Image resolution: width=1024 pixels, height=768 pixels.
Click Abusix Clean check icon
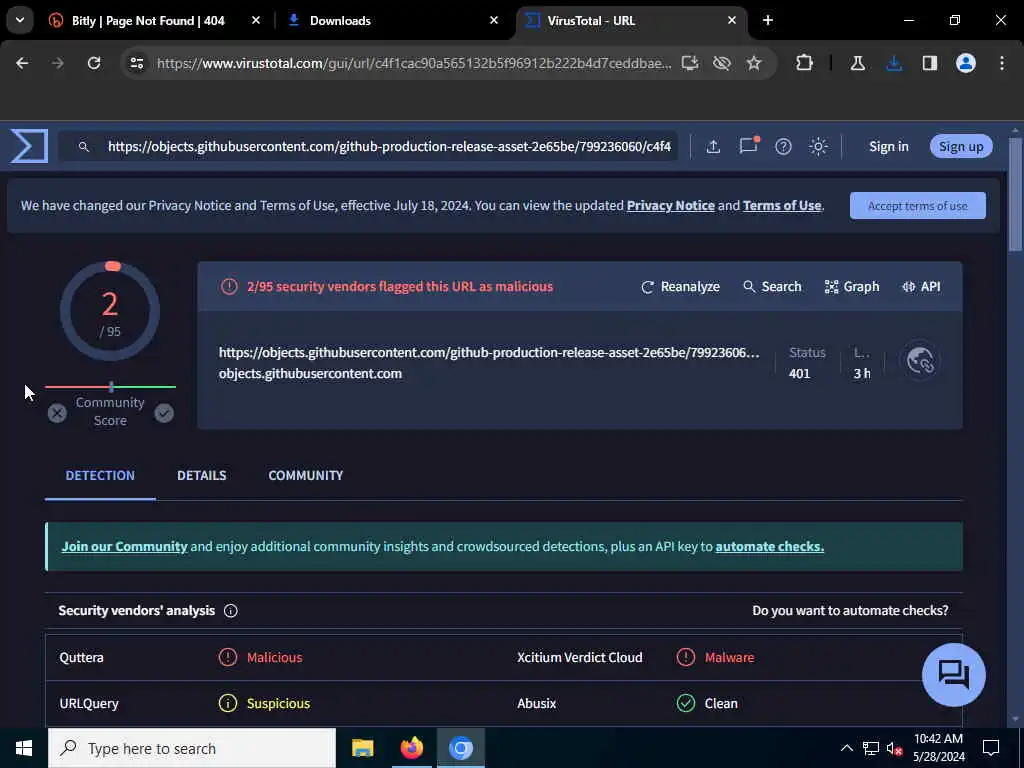[686, 703]
